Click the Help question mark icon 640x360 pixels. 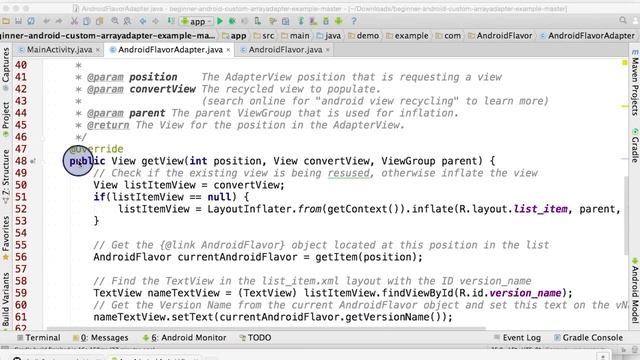[x=354, y=21]
